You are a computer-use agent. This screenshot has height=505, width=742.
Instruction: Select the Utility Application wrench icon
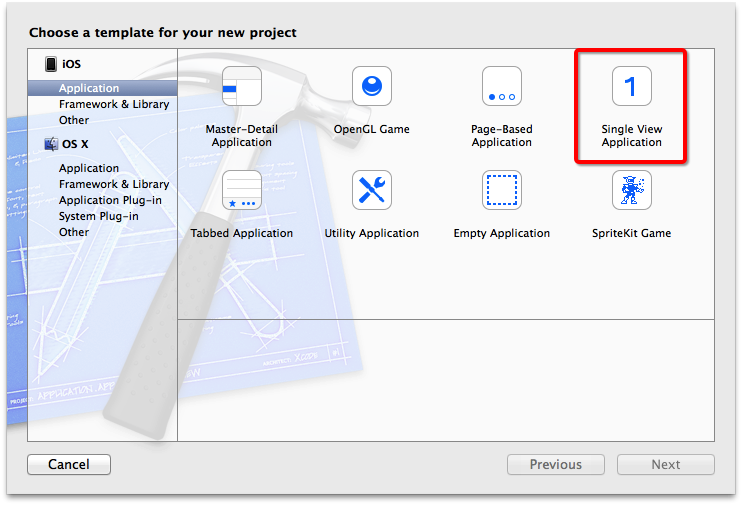click(x=372, y=190)
